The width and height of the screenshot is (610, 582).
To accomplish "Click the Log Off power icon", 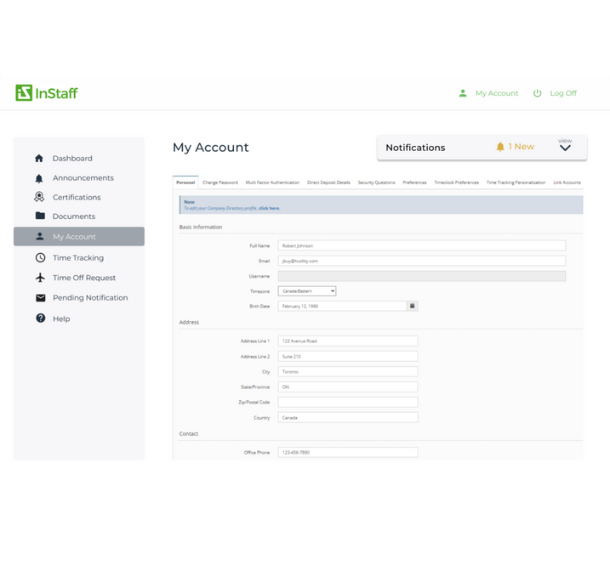I will 537,93.
